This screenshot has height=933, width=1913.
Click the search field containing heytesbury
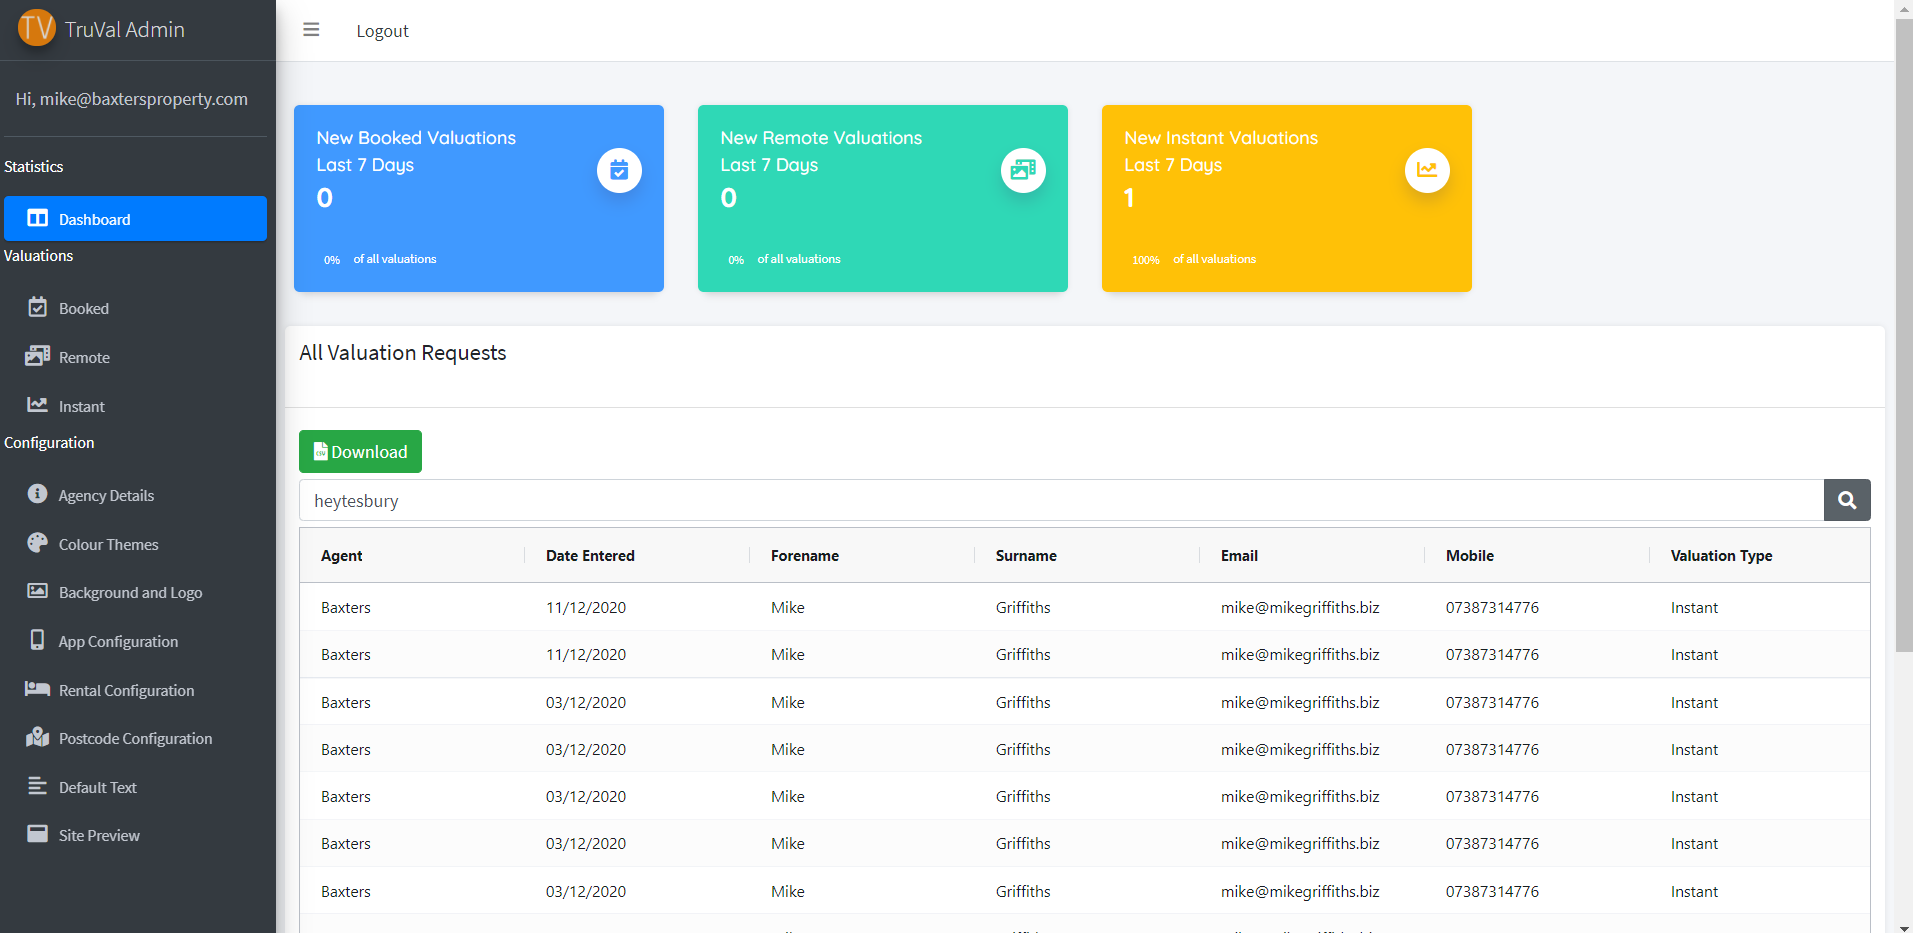point(1061,500)
